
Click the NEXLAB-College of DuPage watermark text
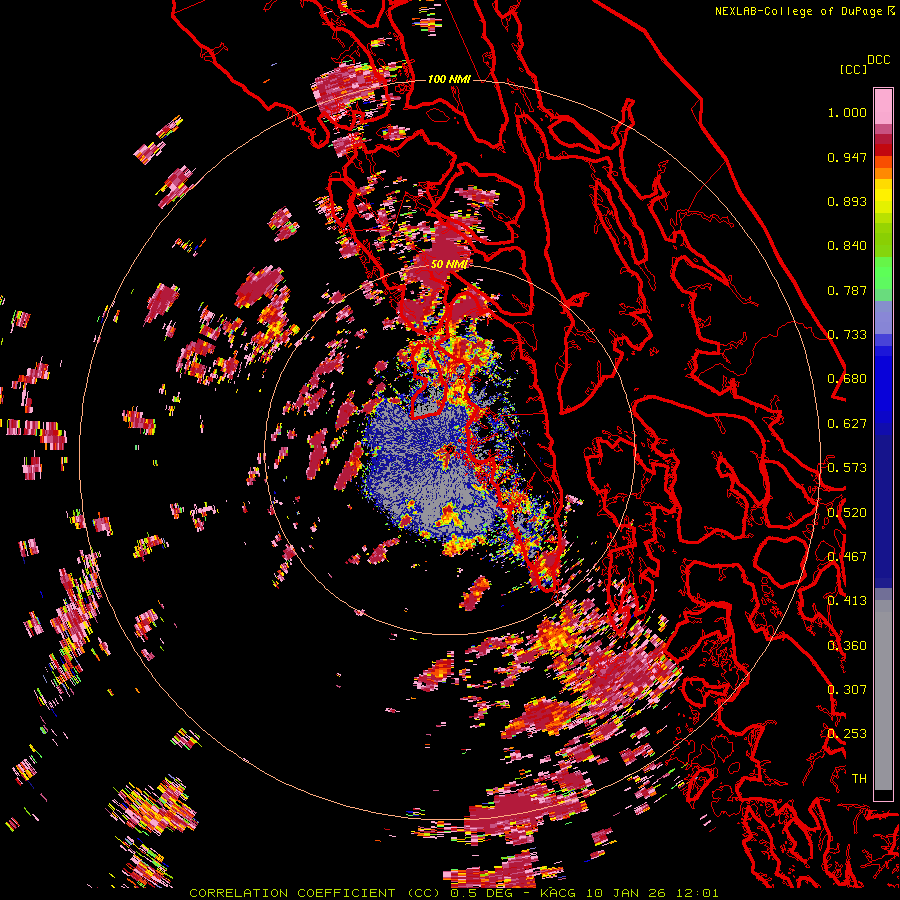point(805,11)
